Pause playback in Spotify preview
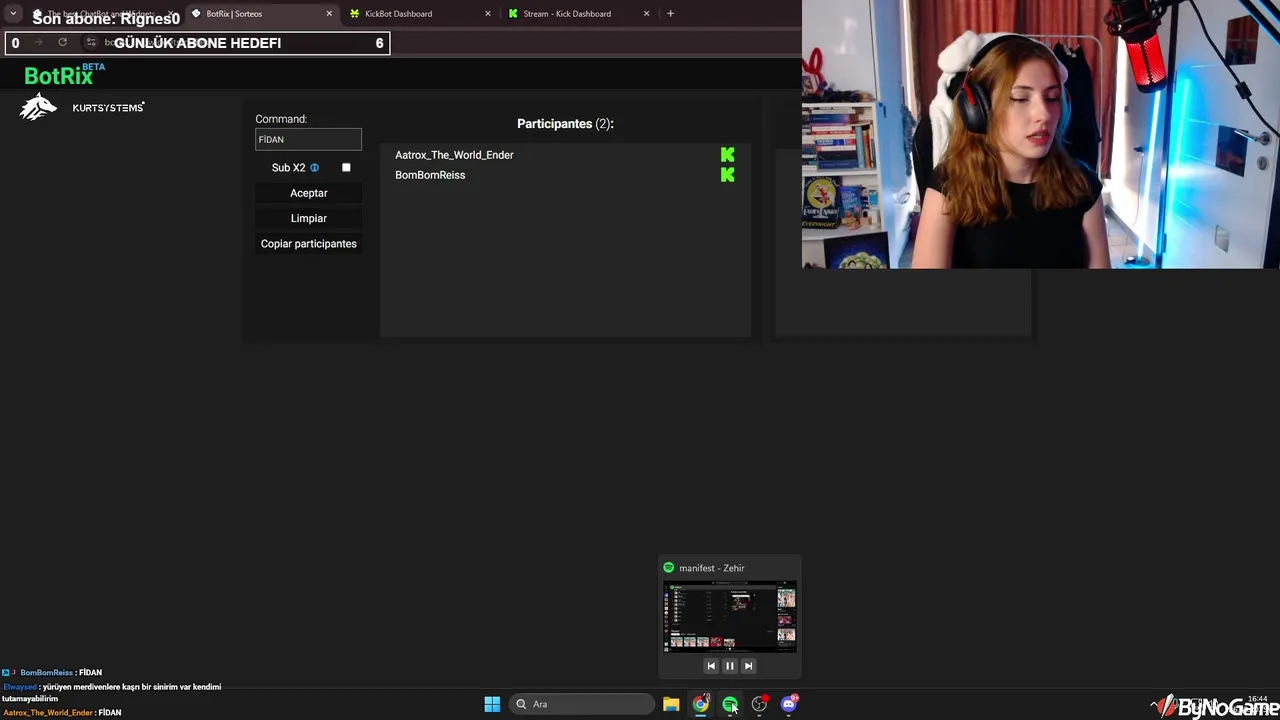This screenshot has height=720, width=1280. click(x=730, y=666)
